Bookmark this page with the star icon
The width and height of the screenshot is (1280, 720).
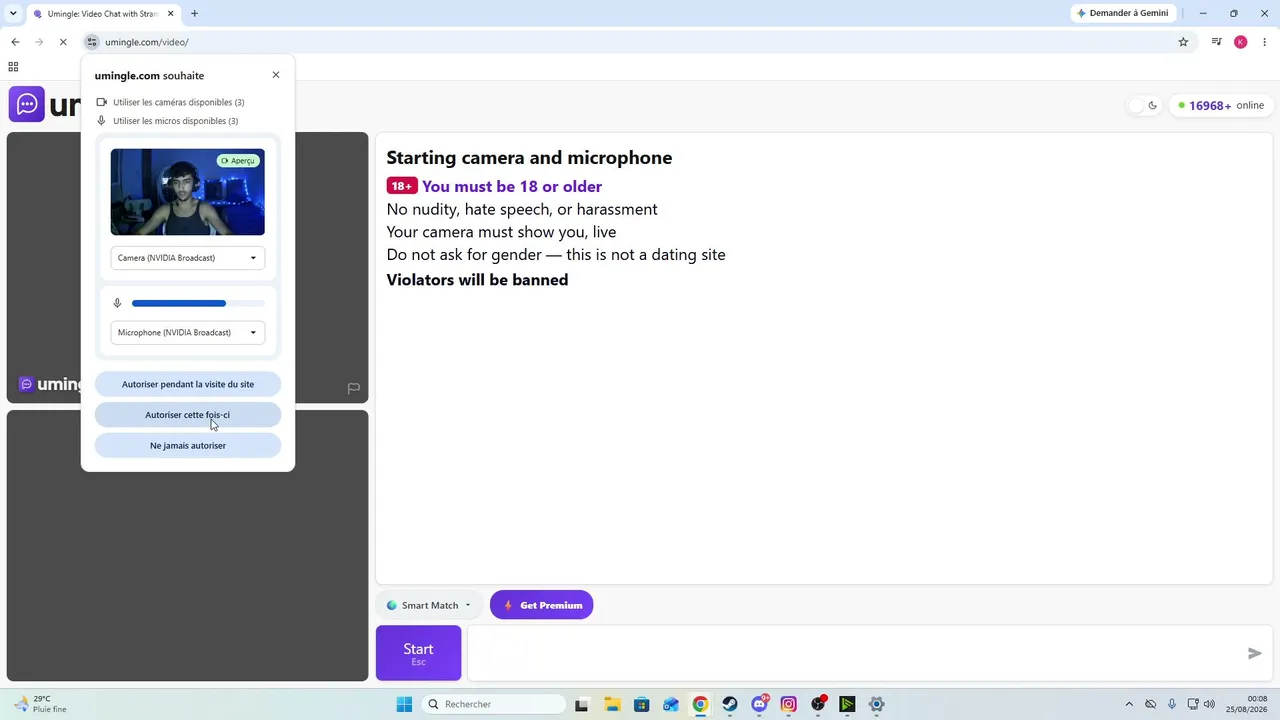(1183, 42)
